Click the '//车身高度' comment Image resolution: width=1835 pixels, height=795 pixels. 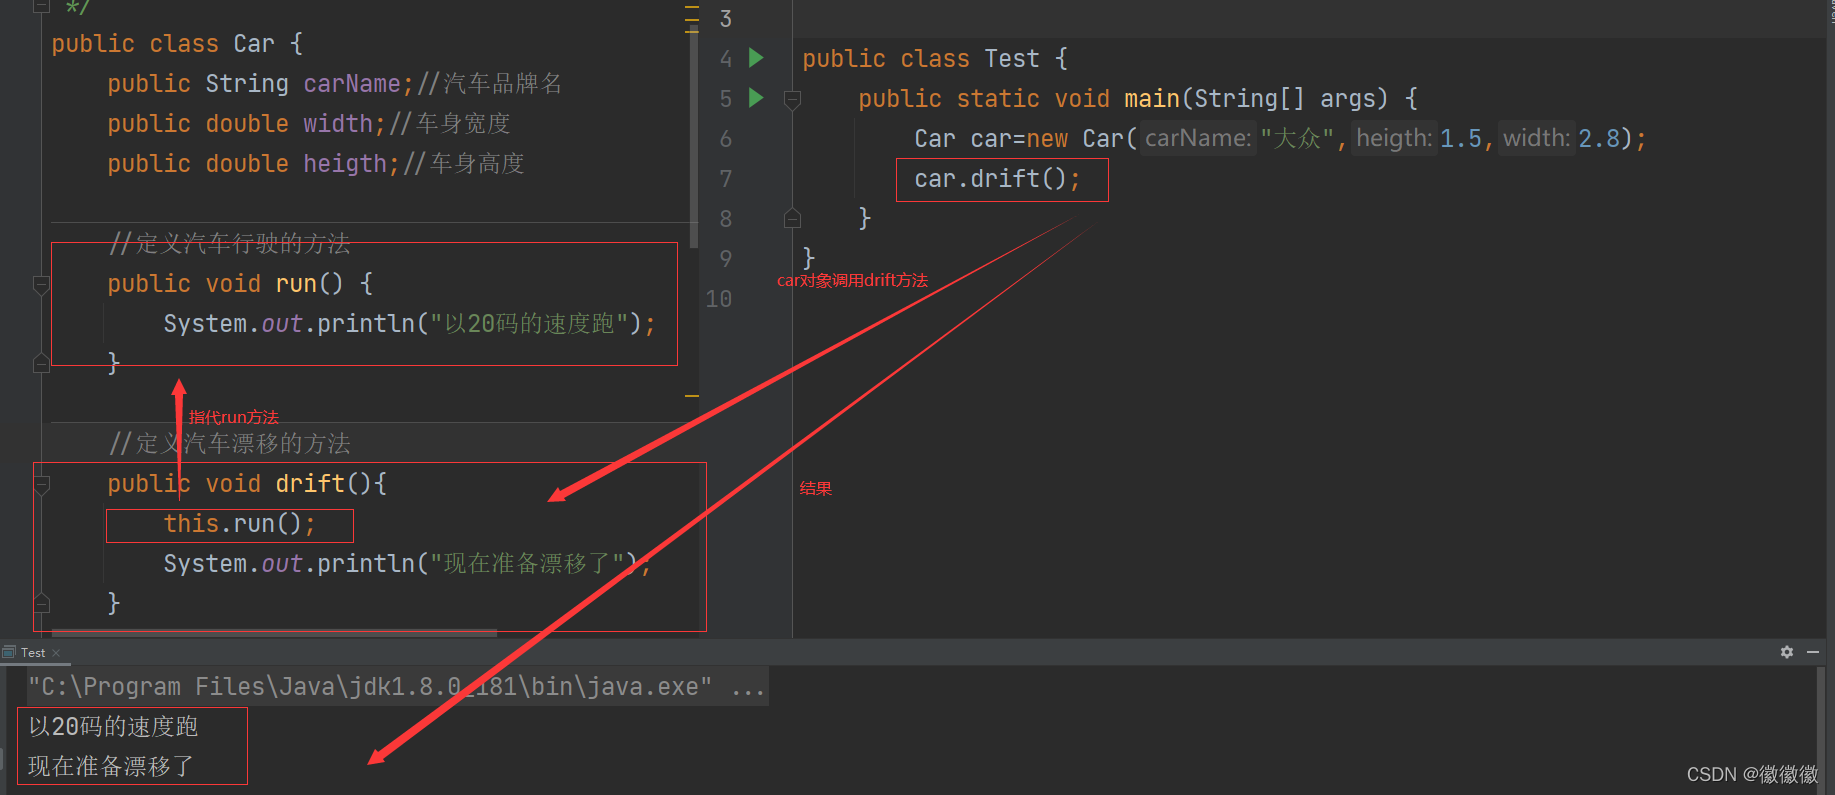coord(465,163)
